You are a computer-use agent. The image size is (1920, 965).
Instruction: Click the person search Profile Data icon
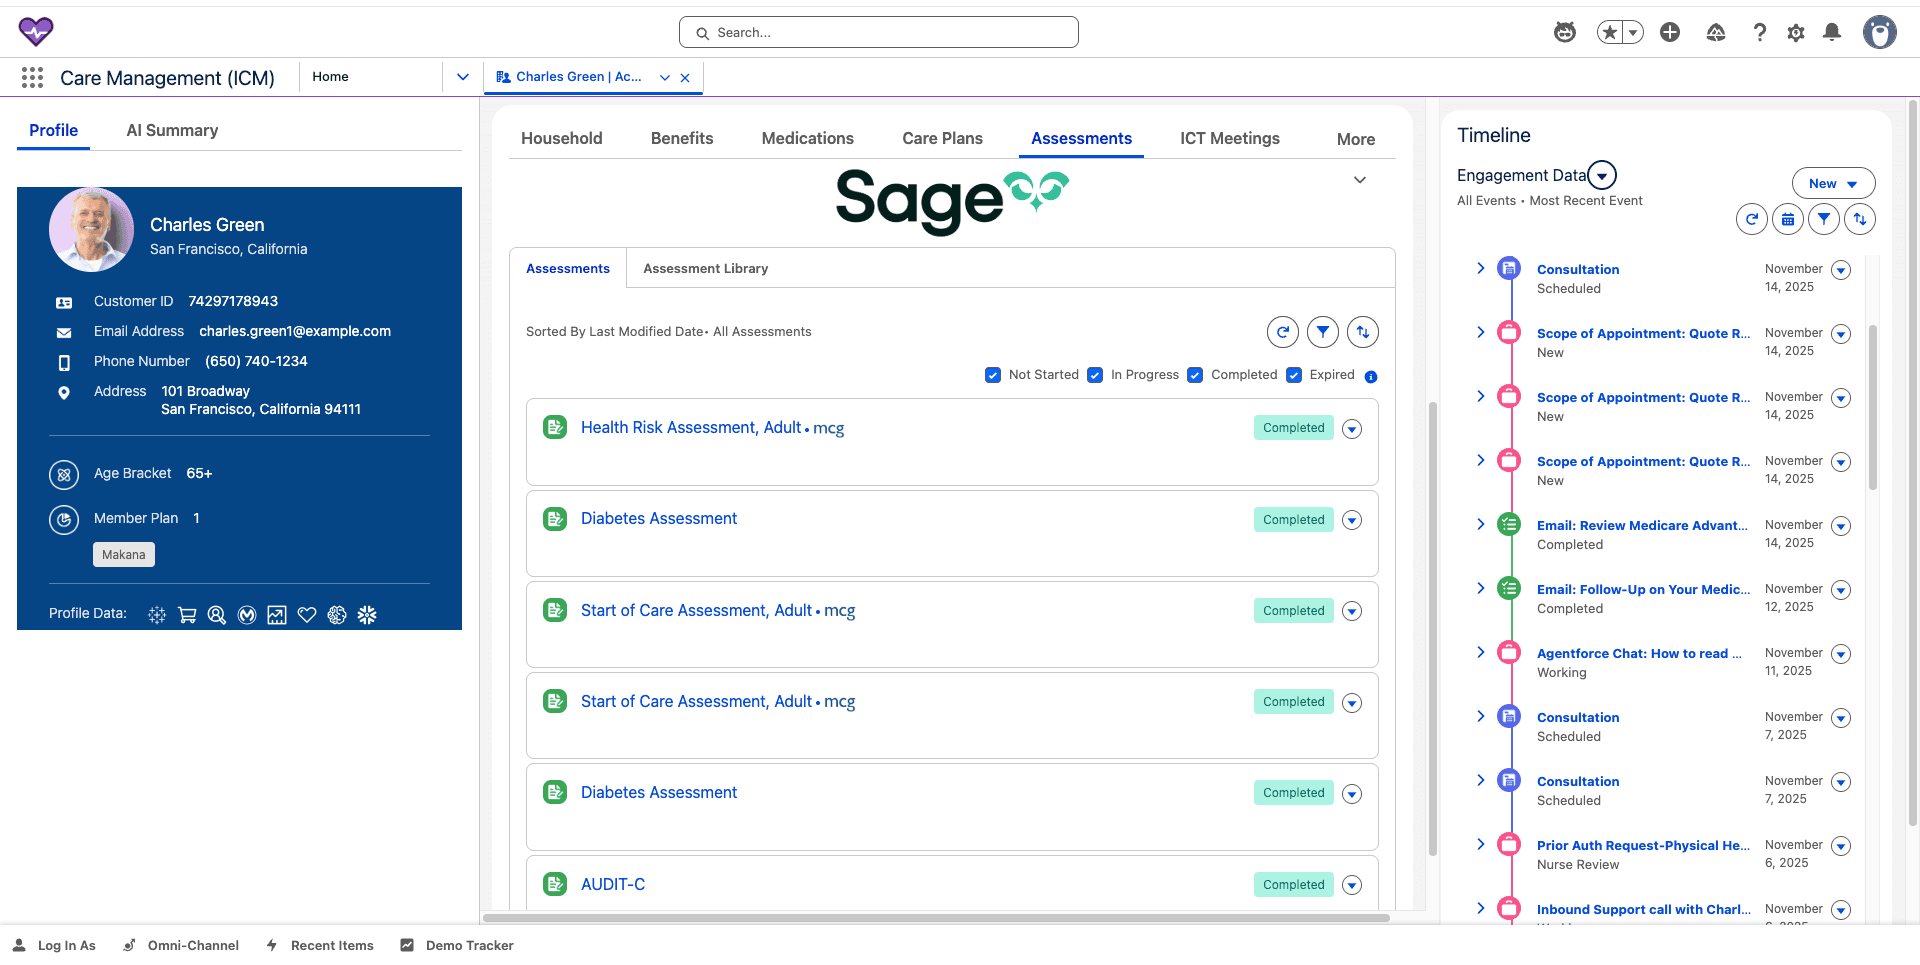tap(217, 615)
